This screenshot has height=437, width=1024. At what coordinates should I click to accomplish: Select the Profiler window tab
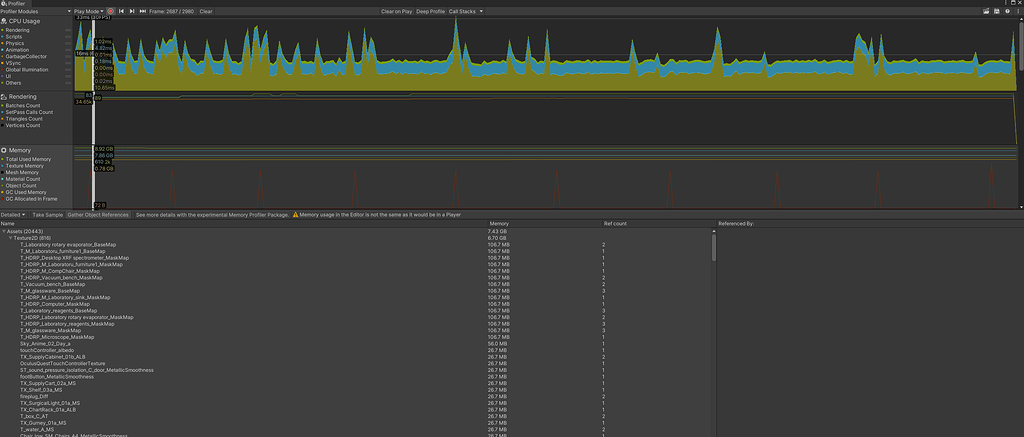[x=15, y=3]
